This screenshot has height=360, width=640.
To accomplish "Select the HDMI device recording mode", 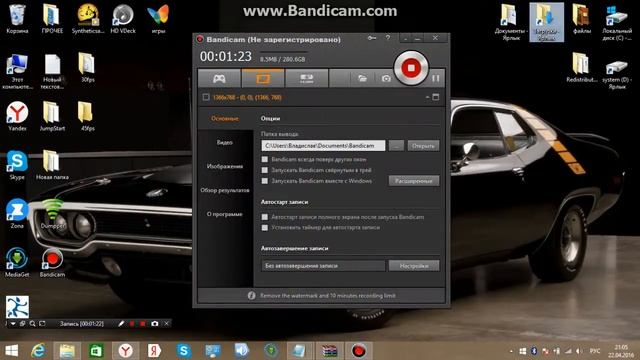I will pyautogui.click(x=307, y=78).
